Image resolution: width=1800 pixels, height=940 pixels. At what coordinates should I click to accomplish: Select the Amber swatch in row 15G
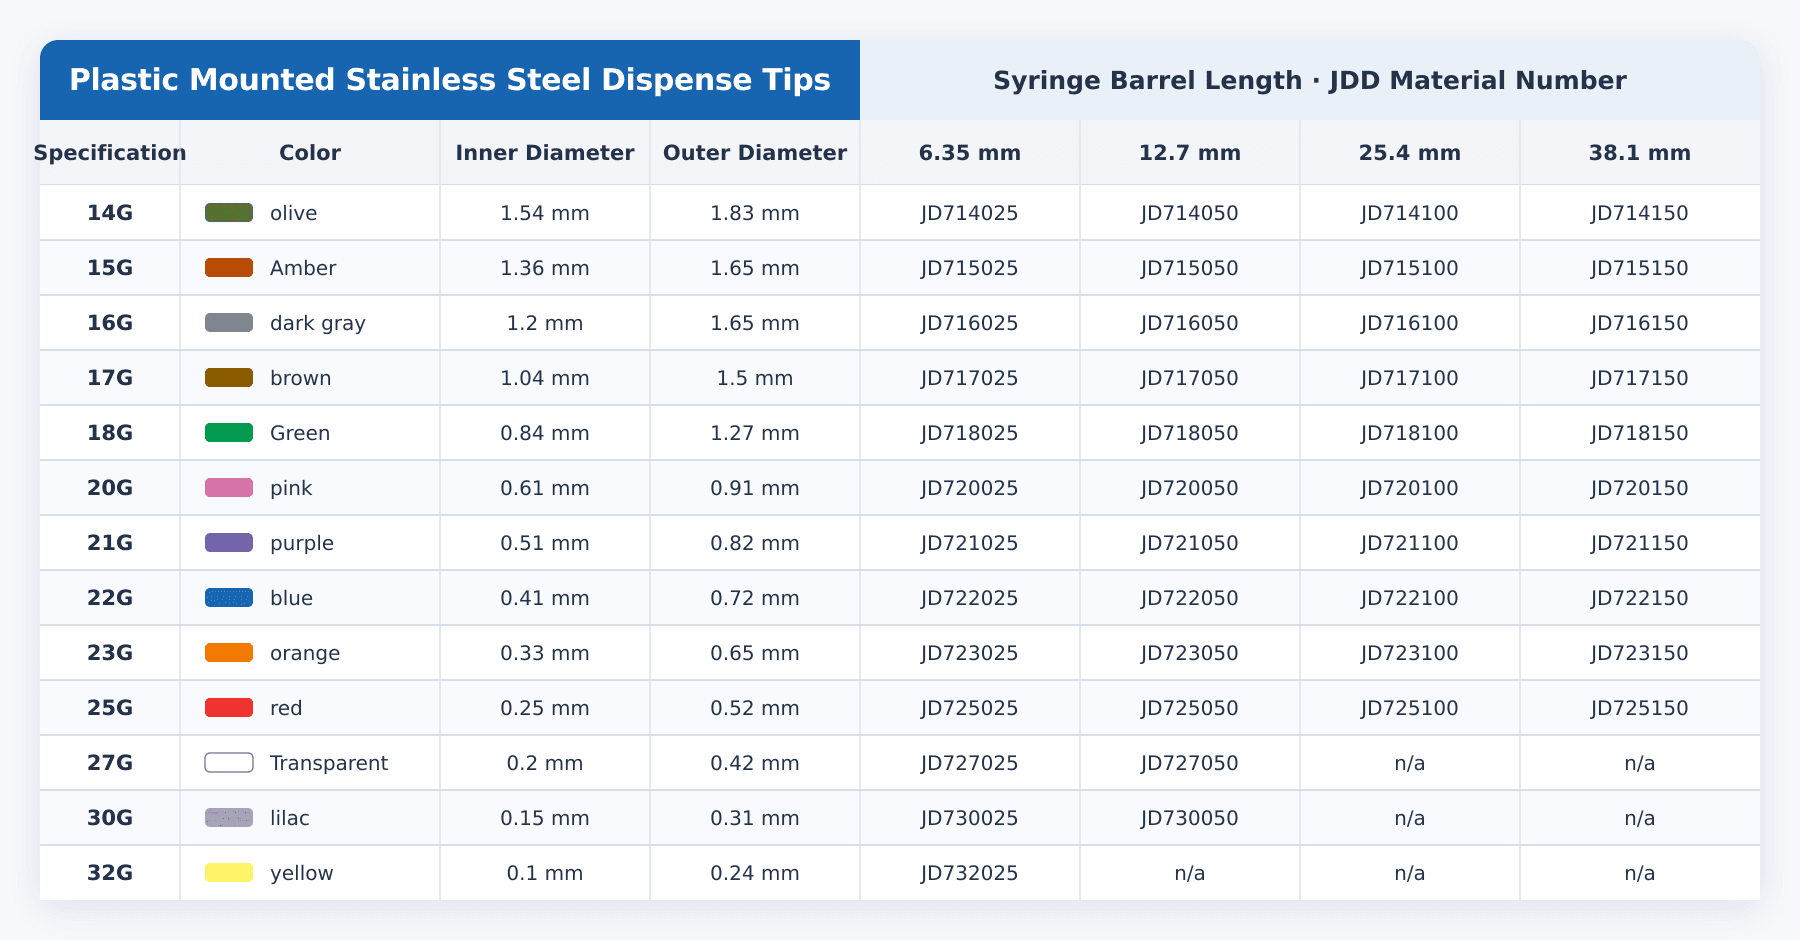229,267
